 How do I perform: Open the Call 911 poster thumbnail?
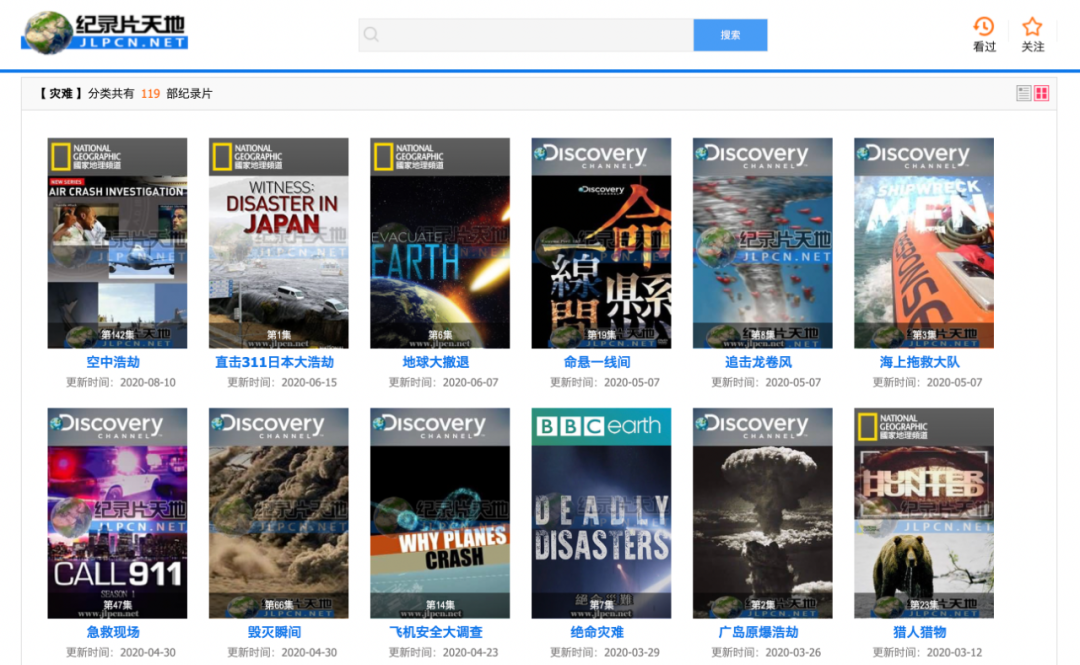click(117, 513)
